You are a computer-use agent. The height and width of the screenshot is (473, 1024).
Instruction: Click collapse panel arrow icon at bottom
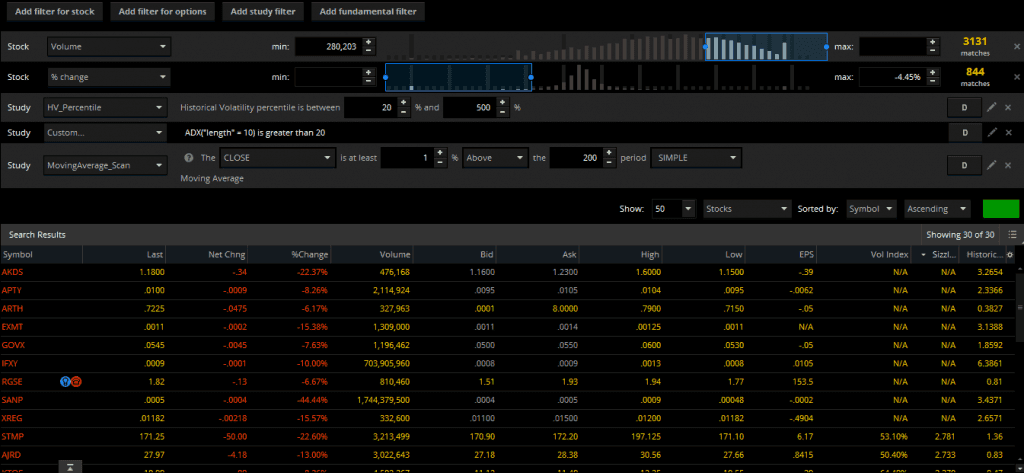(x=70, y=466)
